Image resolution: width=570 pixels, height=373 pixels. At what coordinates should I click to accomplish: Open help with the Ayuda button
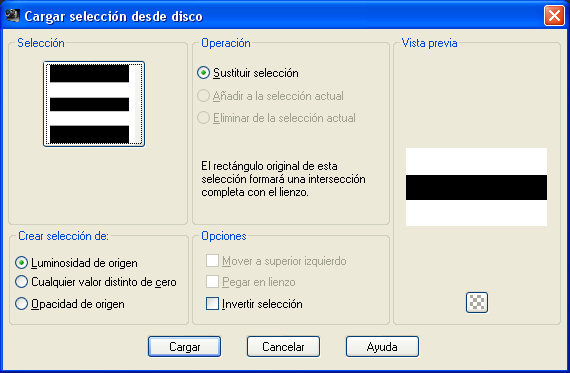click(x=382, y=346)
